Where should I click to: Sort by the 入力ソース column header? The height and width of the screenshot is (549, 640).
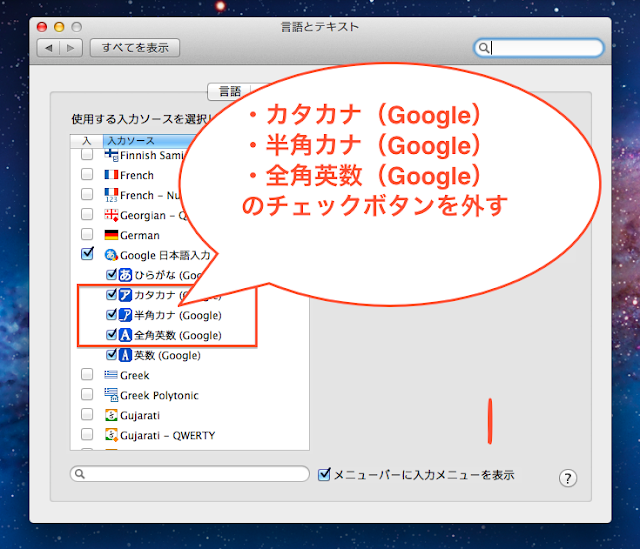point(147,141)
